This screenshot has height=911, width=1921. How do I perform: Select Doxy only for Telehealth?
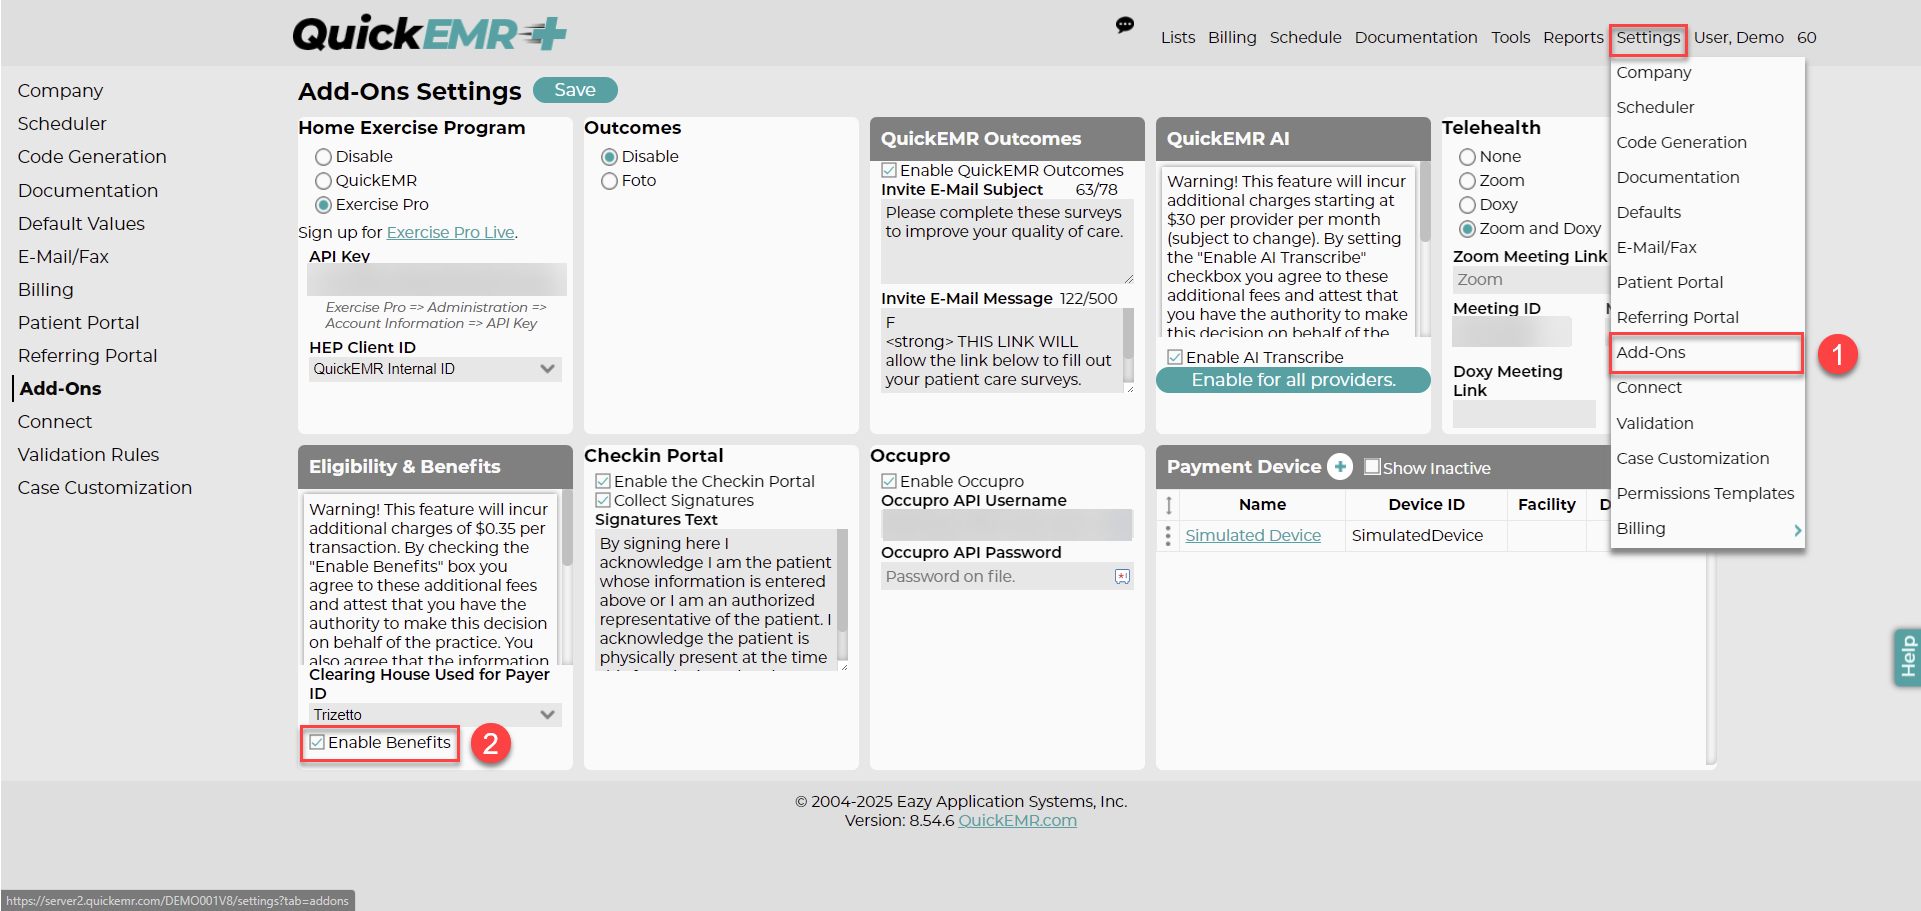click(1467, 205)
